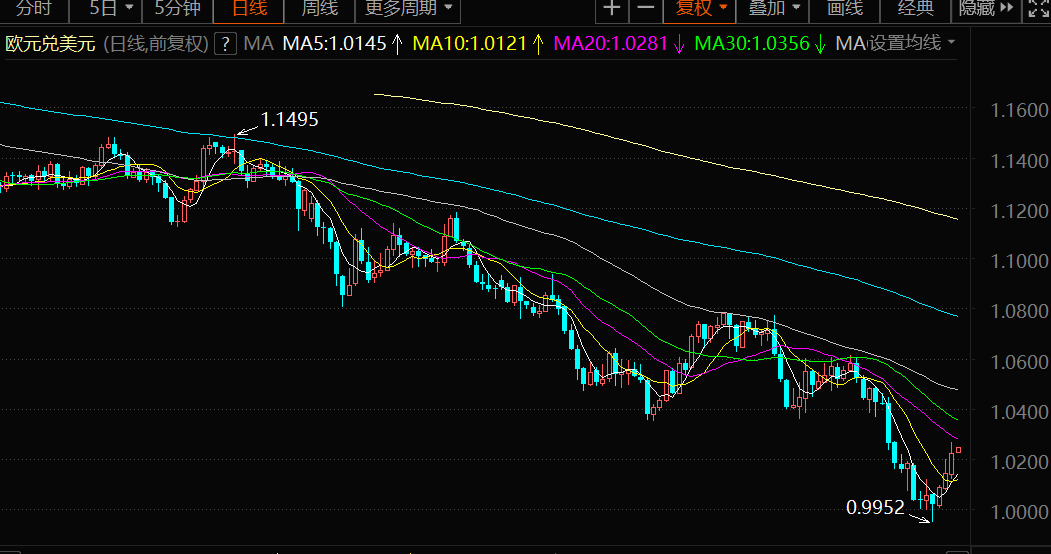
Task: Click the 1.0800 price axis label
Action: (1019, 311)
